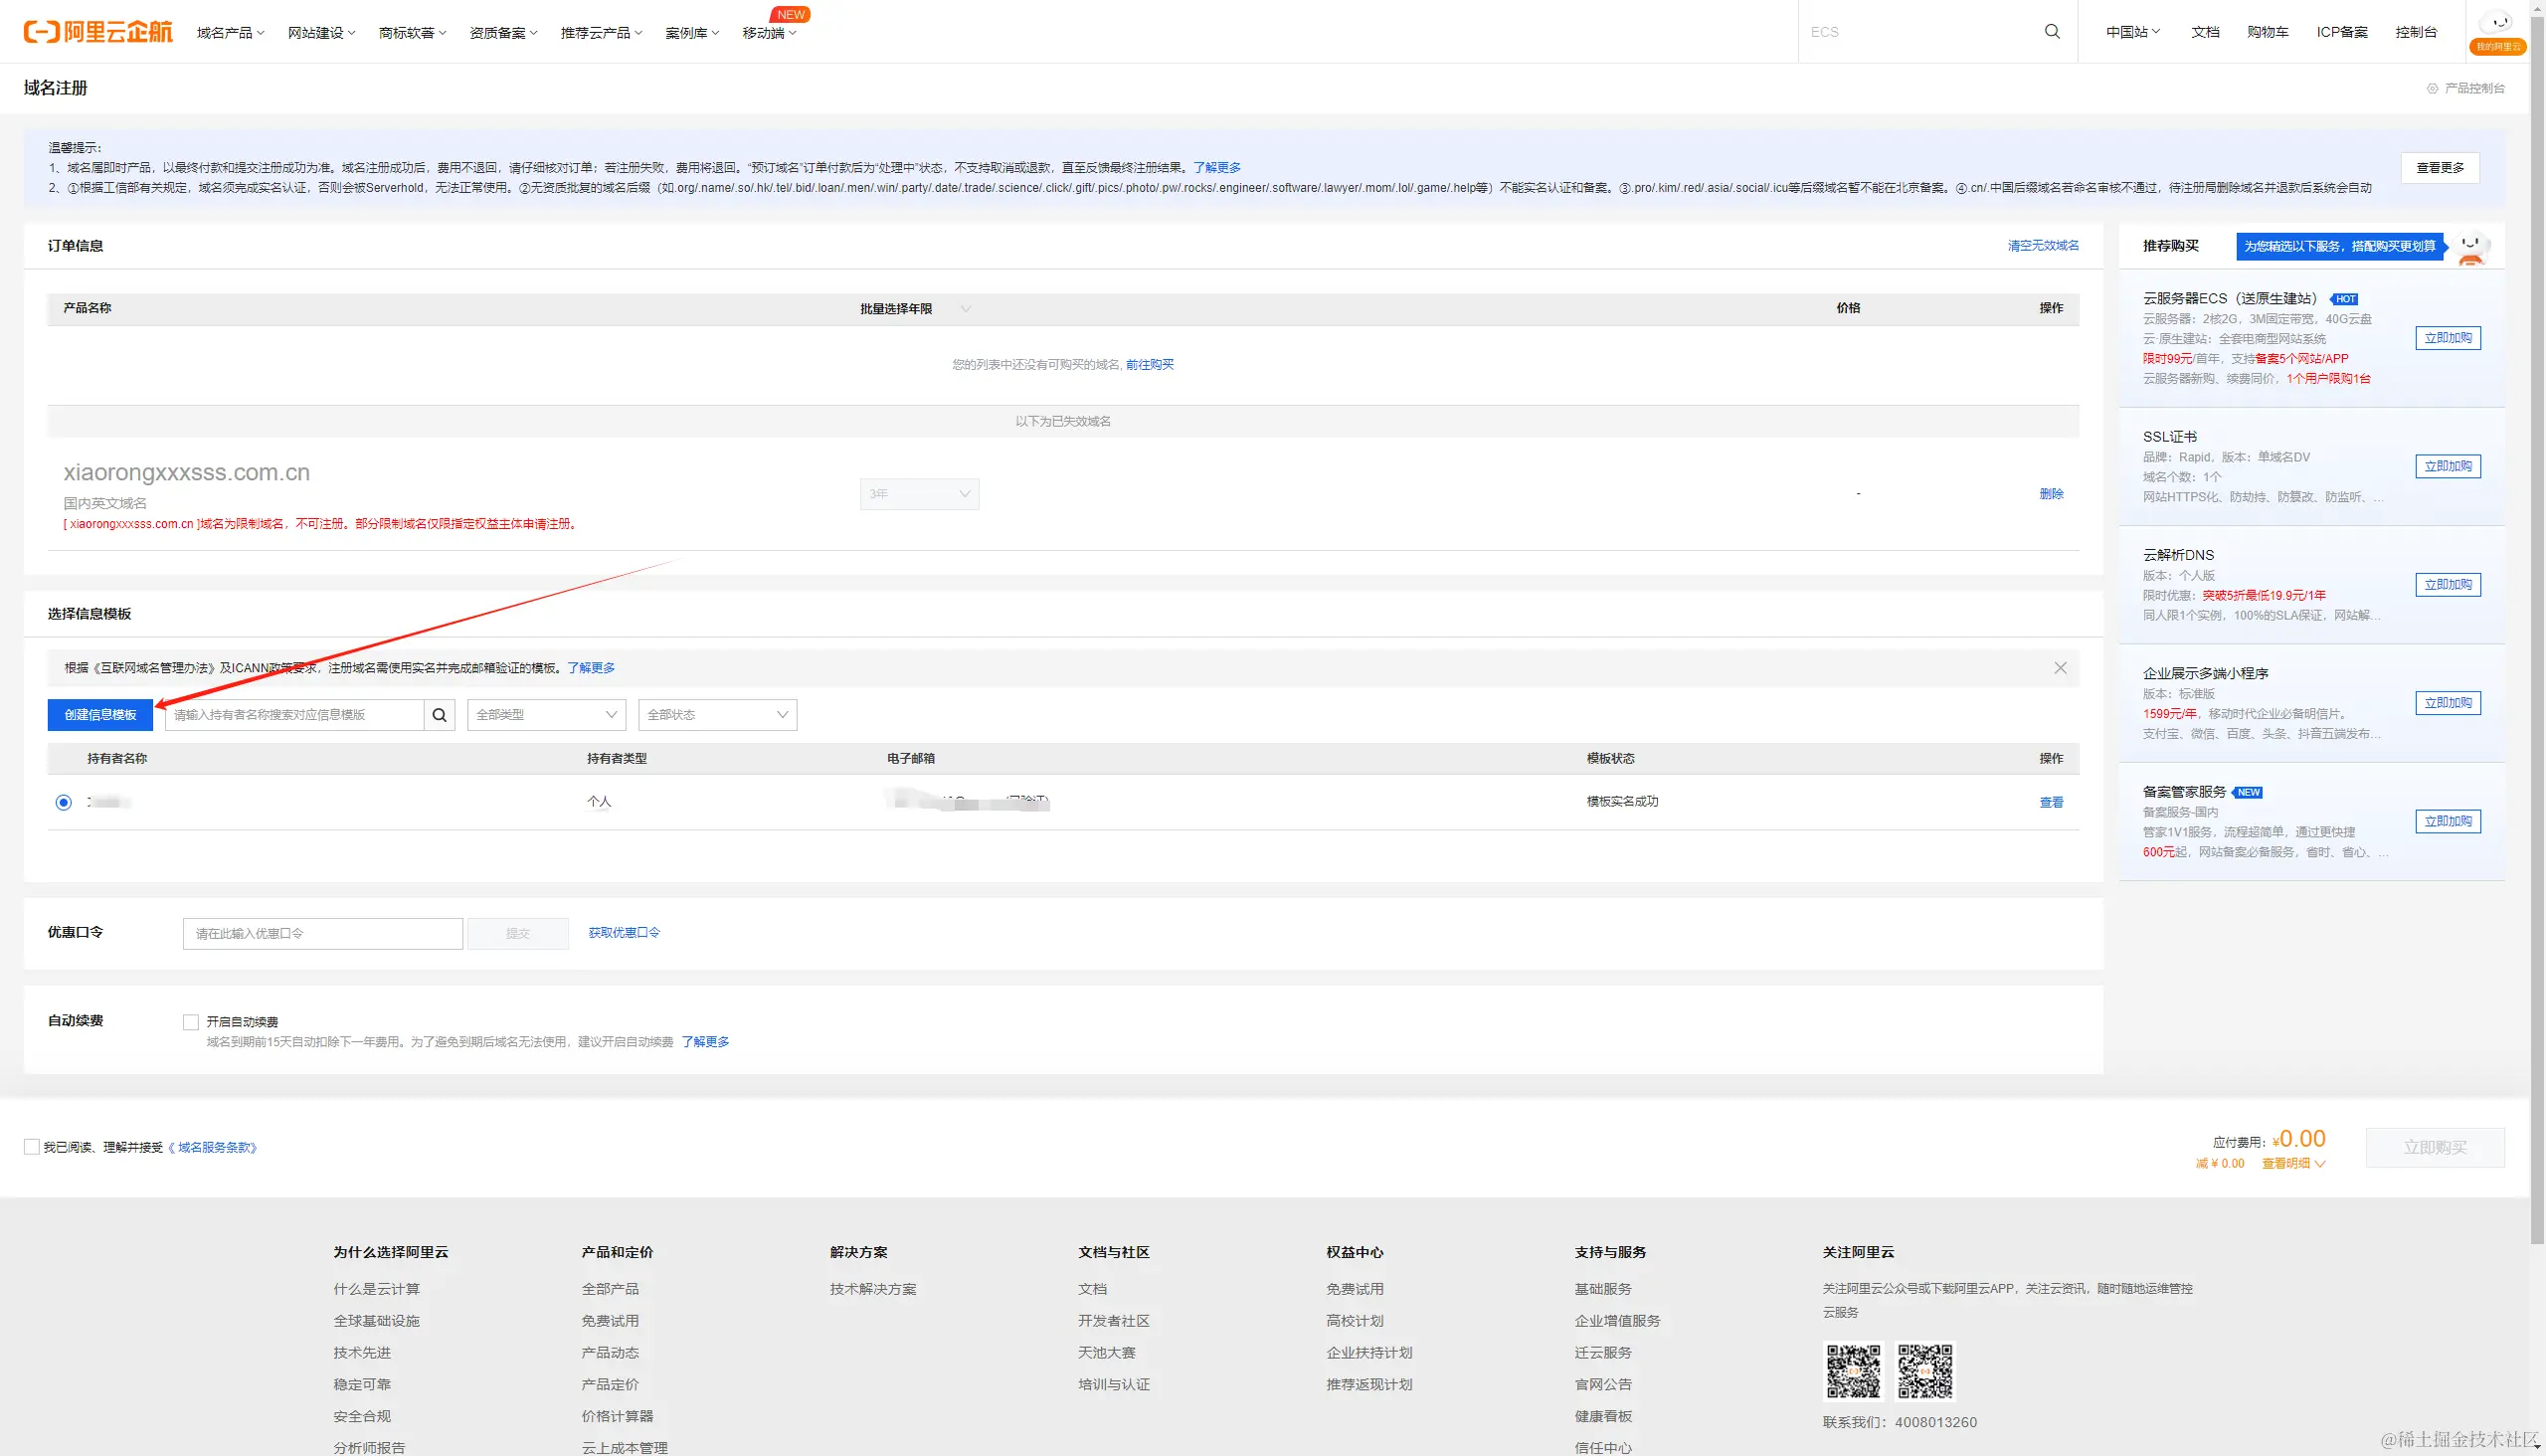The image size is (2546, 1456).
Task: Click the coupon code input field
Action: (322, 934)
